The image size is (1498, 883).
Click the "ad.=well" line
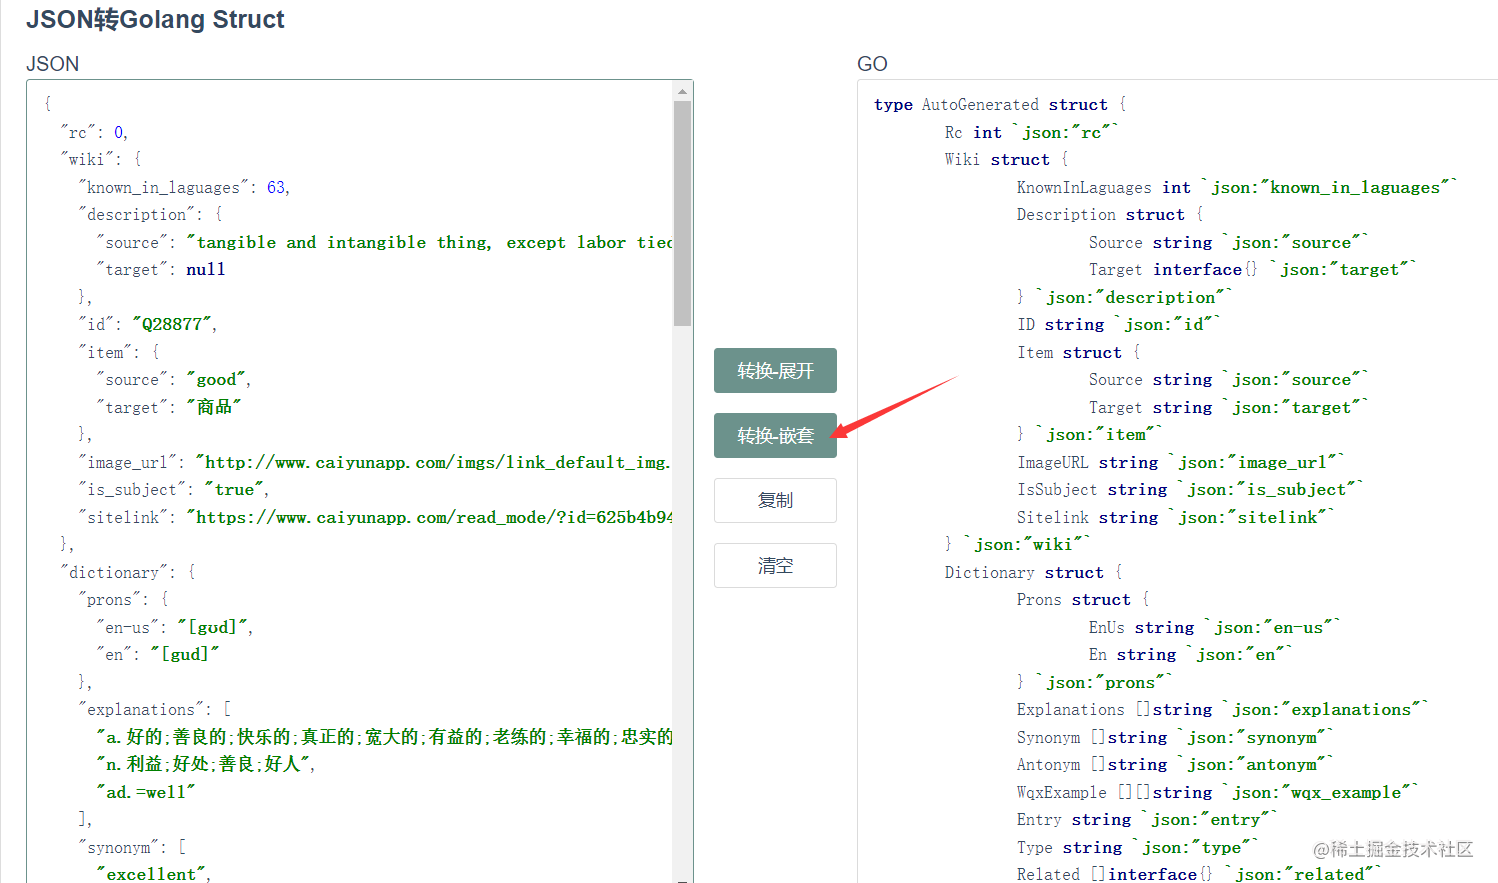coord(146,792)
